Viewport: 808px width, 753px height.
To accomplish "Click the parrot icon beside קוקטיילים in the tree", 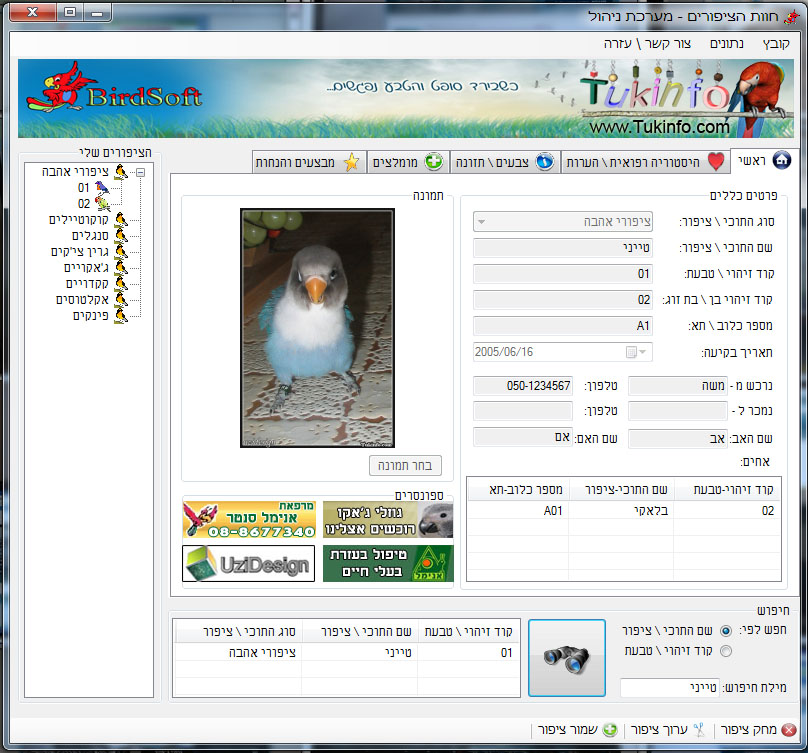I will [x=121, y=220].
